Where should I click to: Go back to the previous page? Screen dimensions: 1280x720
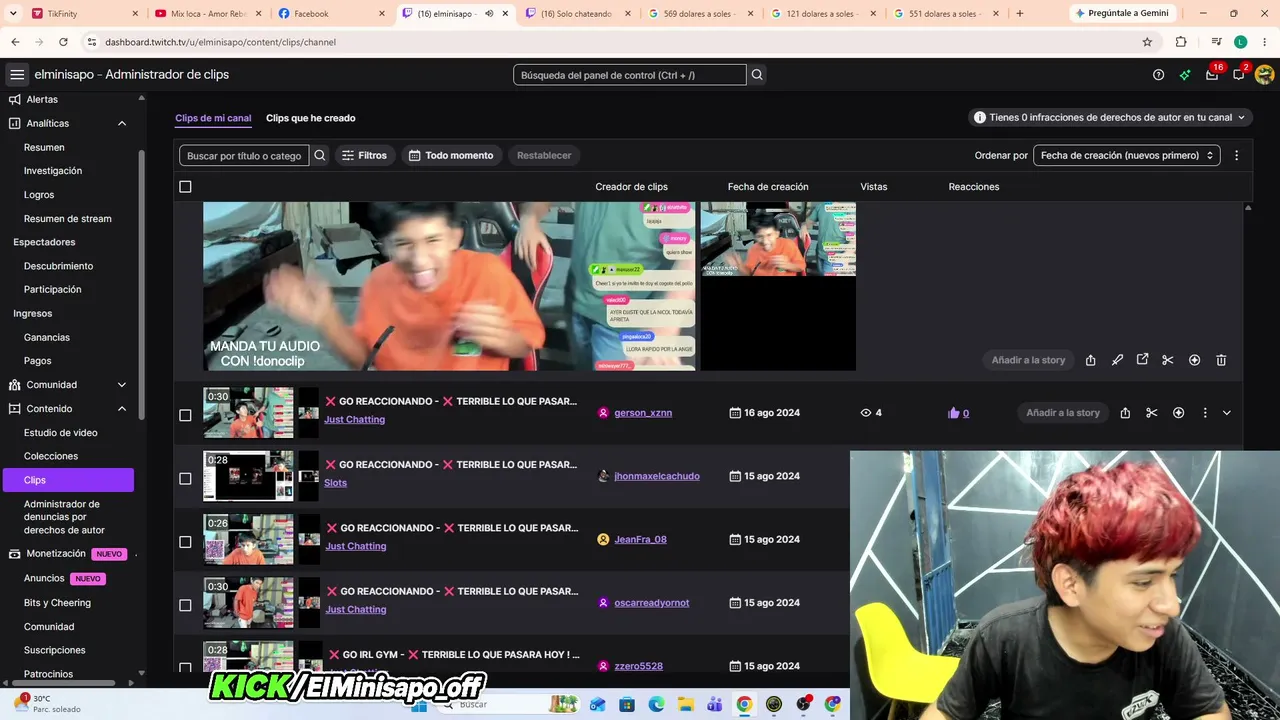click(x=15, y=42)
